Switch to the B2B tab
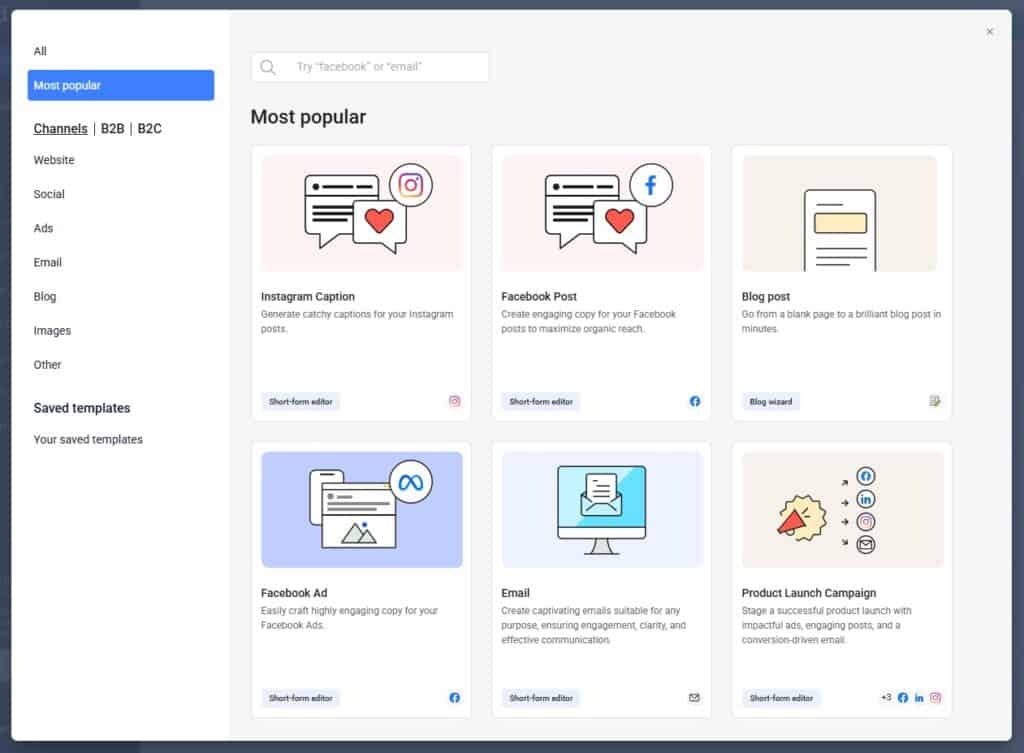Screen dimensions: 1024x753 tap(112, 129)
